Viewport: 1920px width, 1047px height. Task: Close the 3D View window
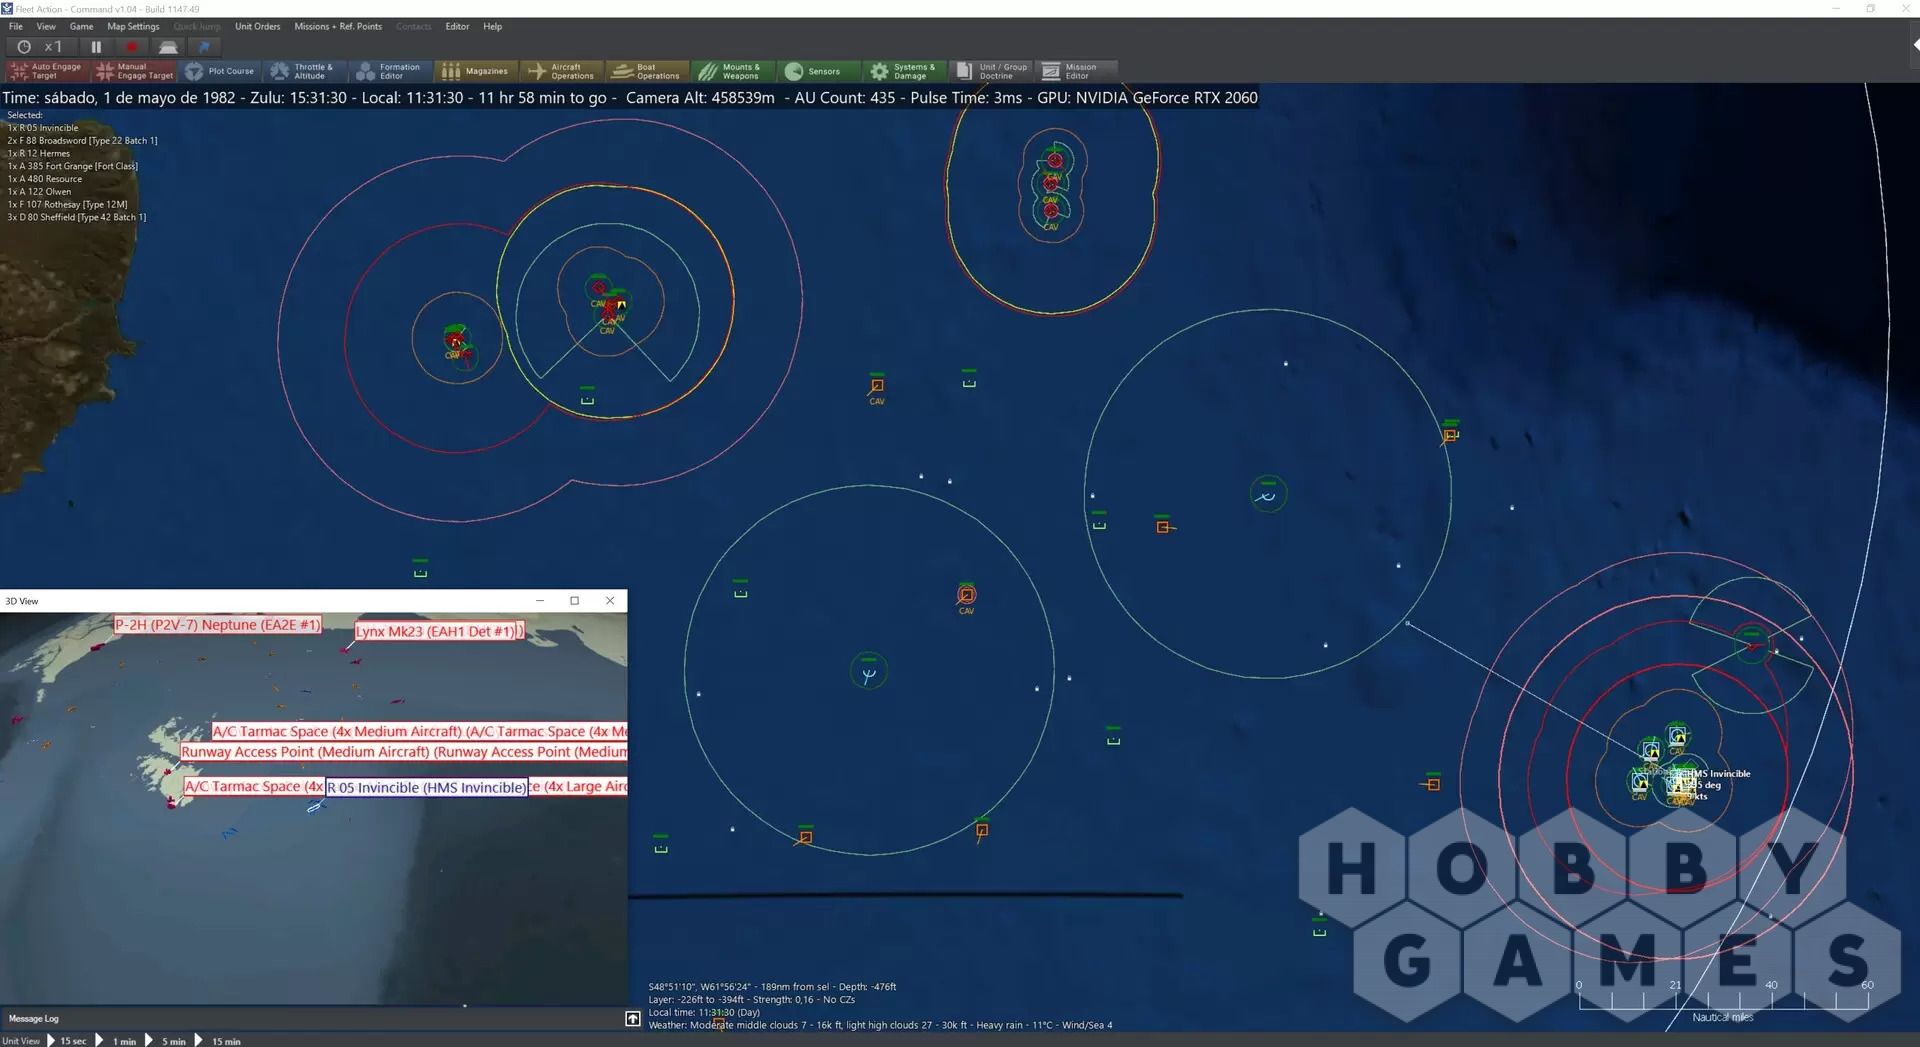610,601
